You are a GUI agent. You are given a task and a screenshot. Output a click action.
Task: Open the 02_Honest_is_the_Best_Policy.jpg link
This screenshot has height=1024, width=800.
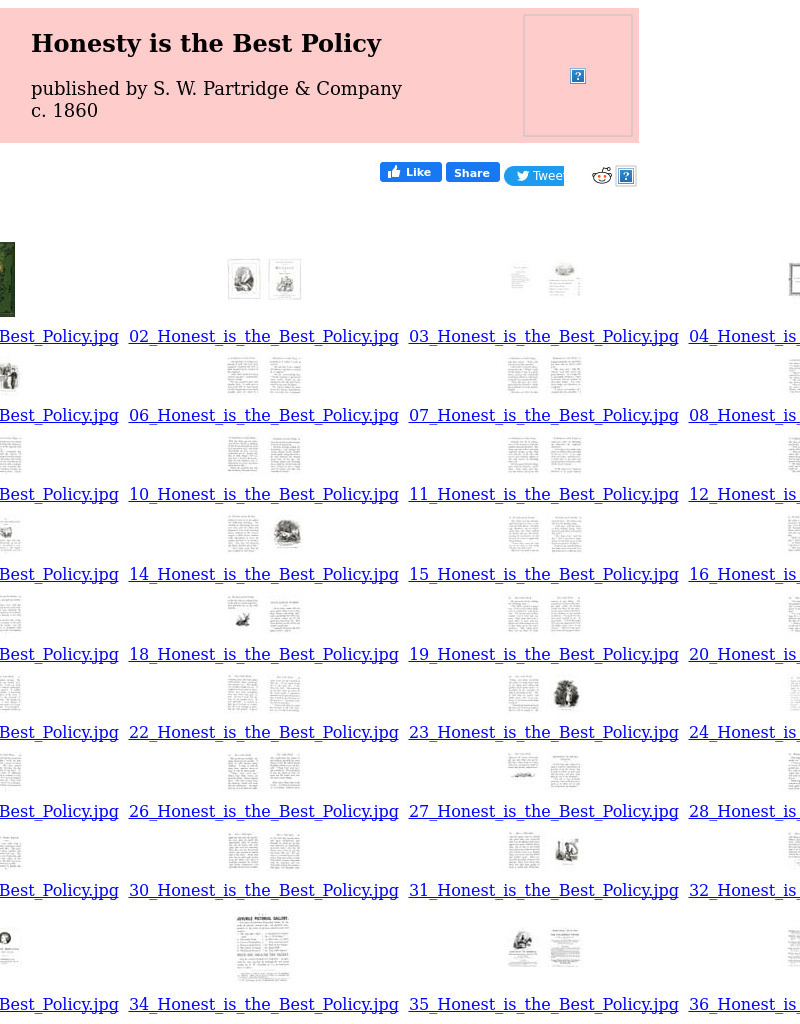(264, 336)
